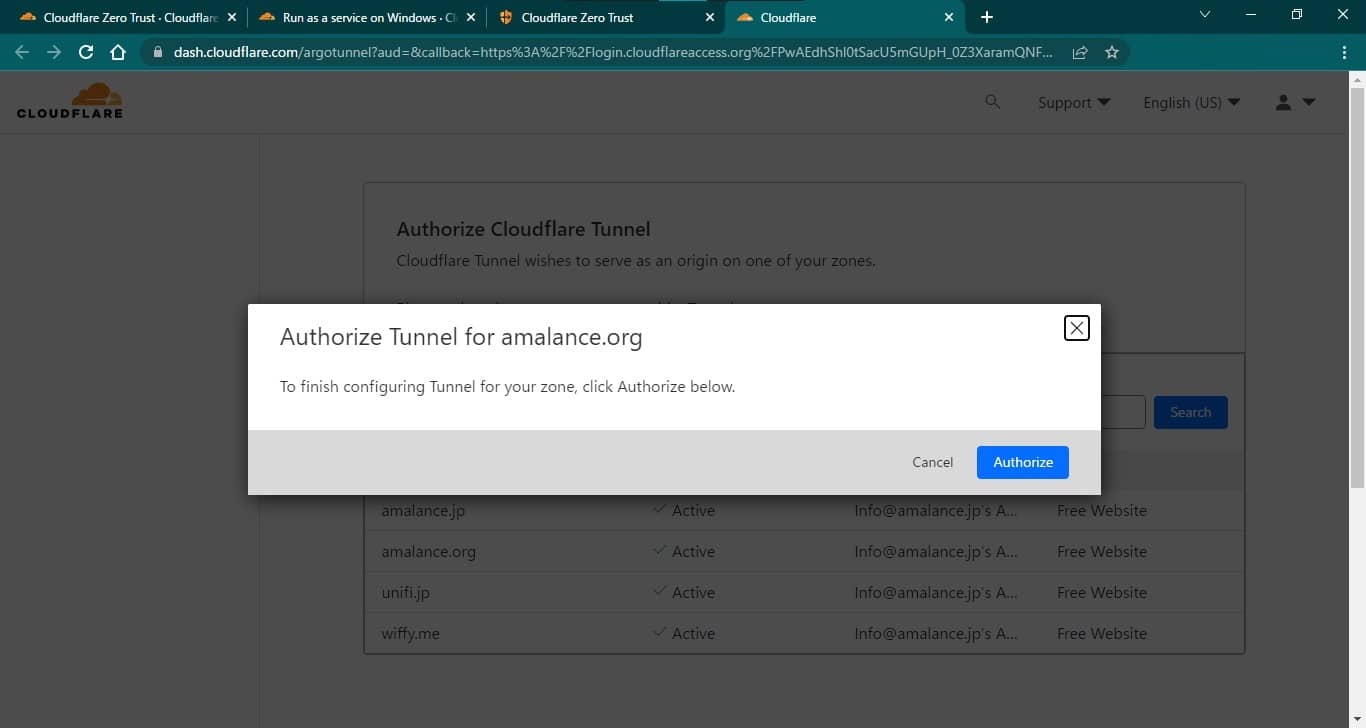
Task: View site info via padlock icon
Action: tap(158, 53)
